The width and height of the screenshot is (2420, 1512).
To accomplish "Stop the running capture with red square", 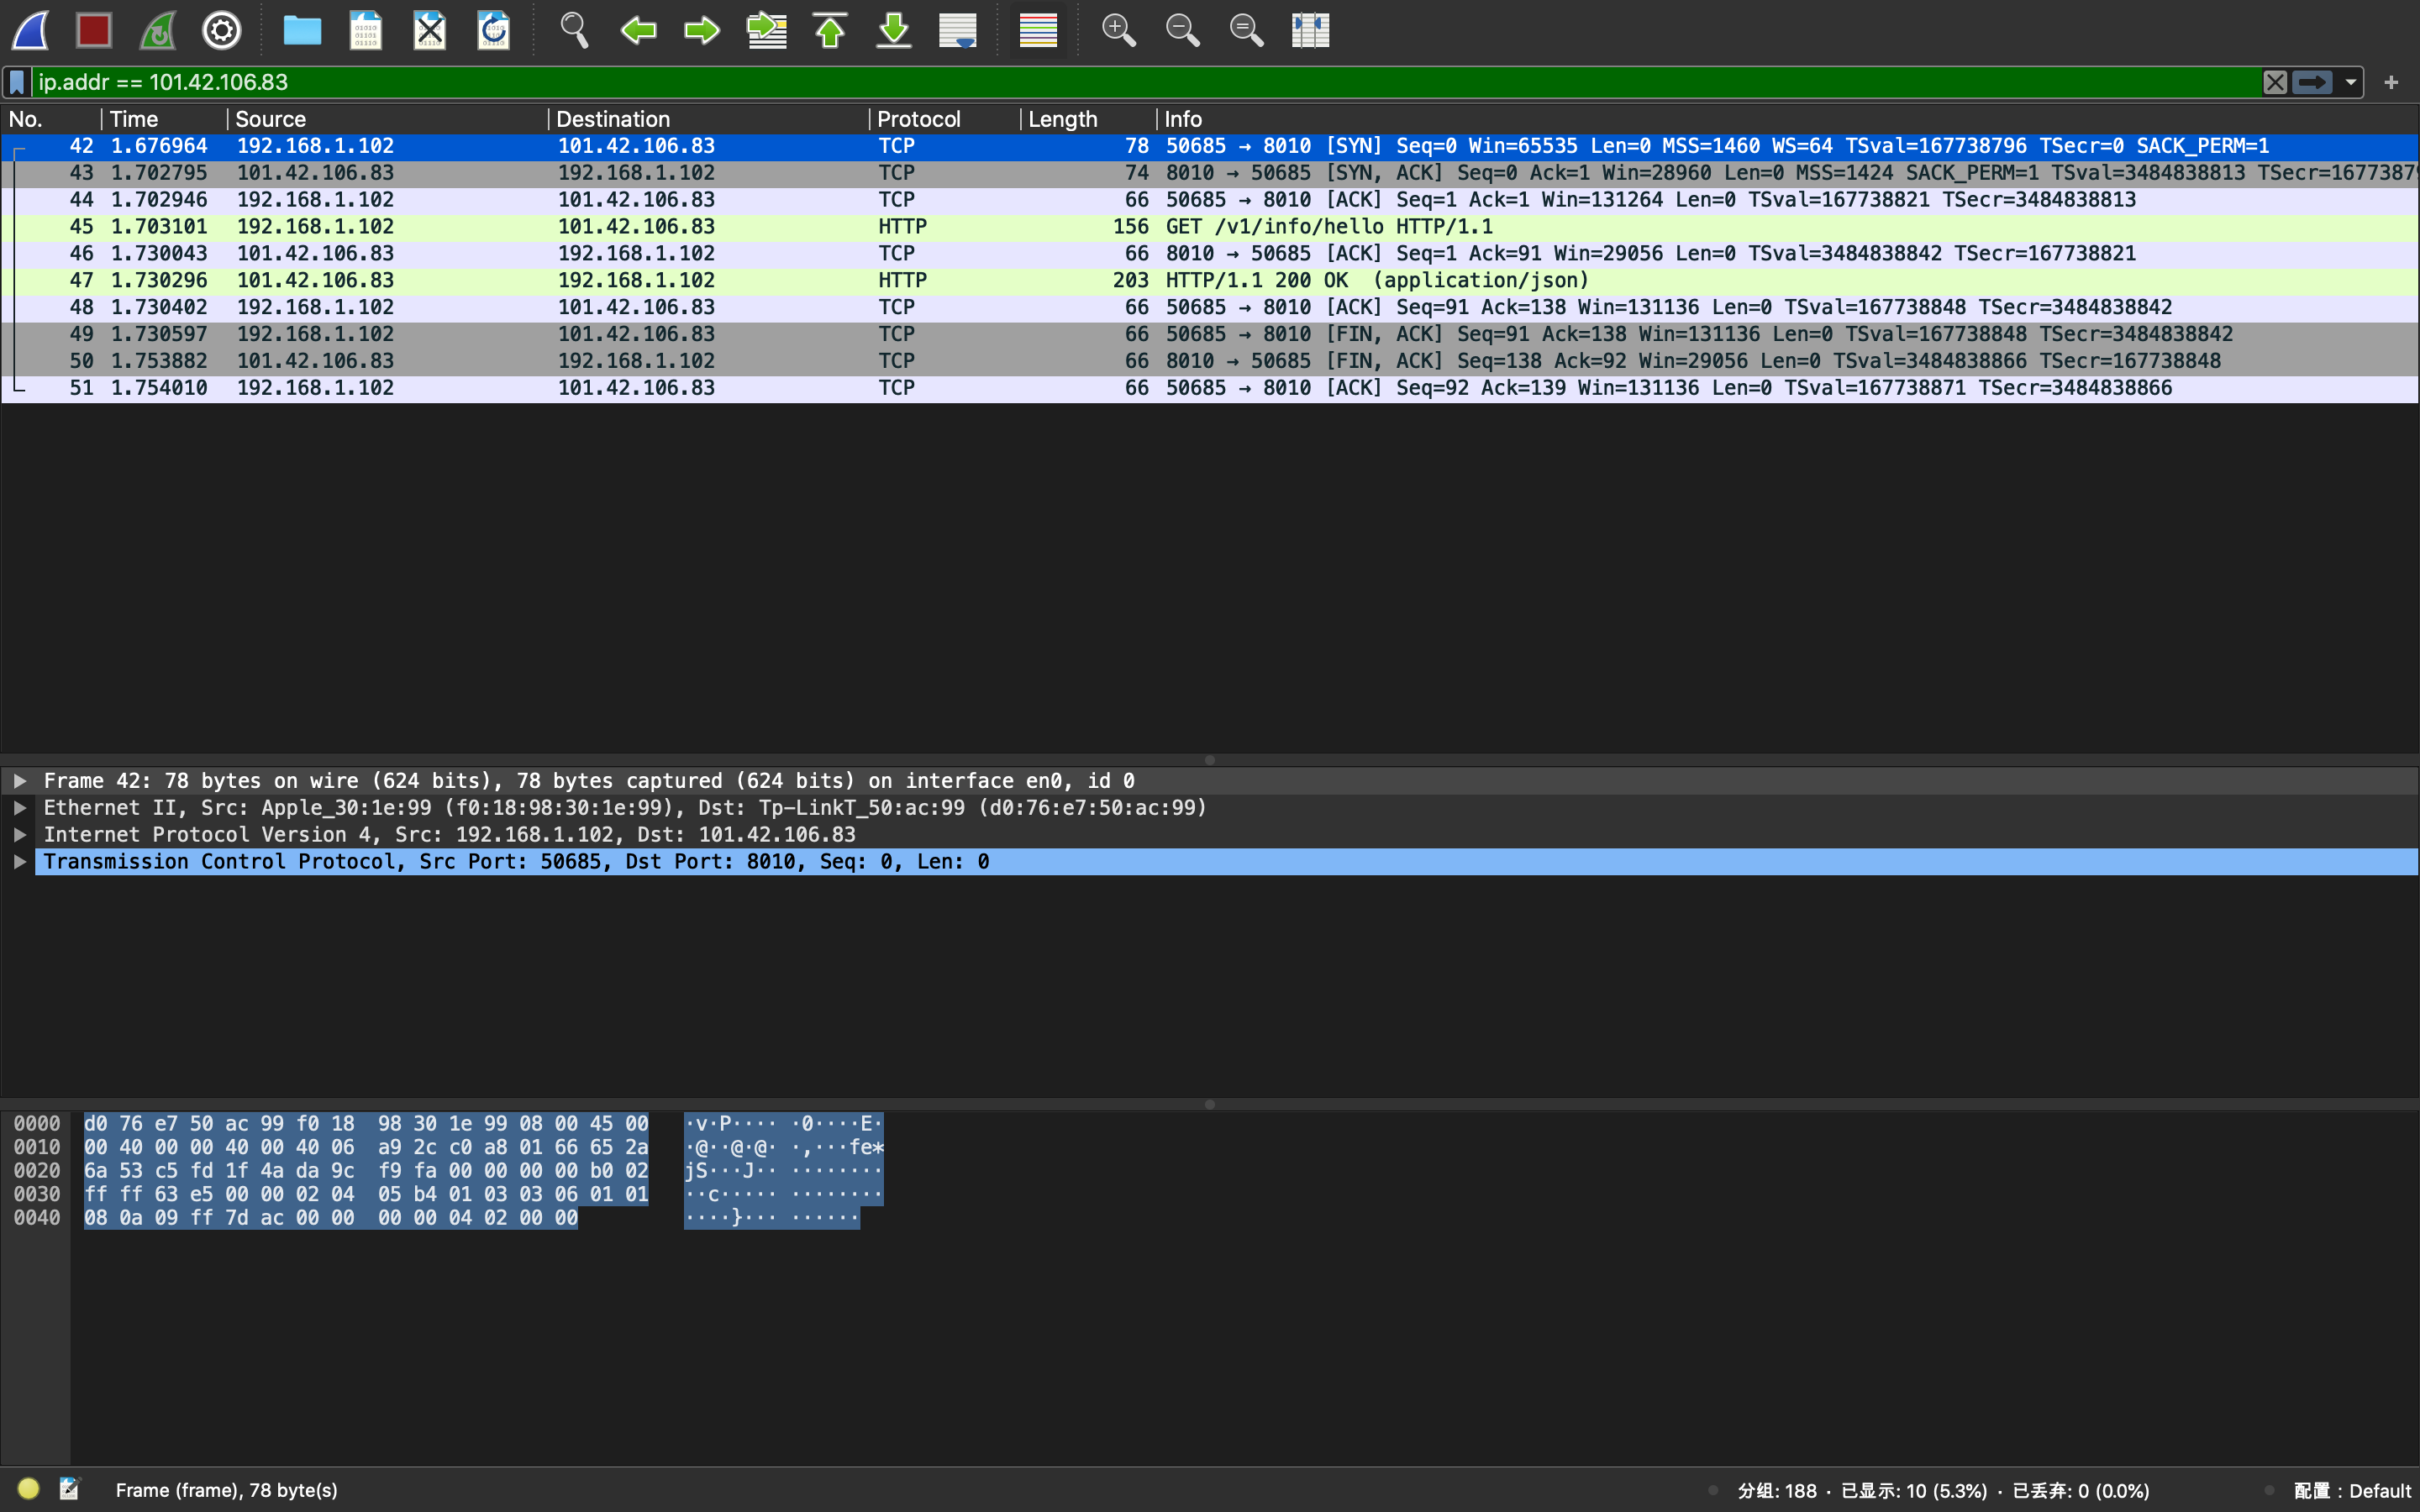I will 94,30.
